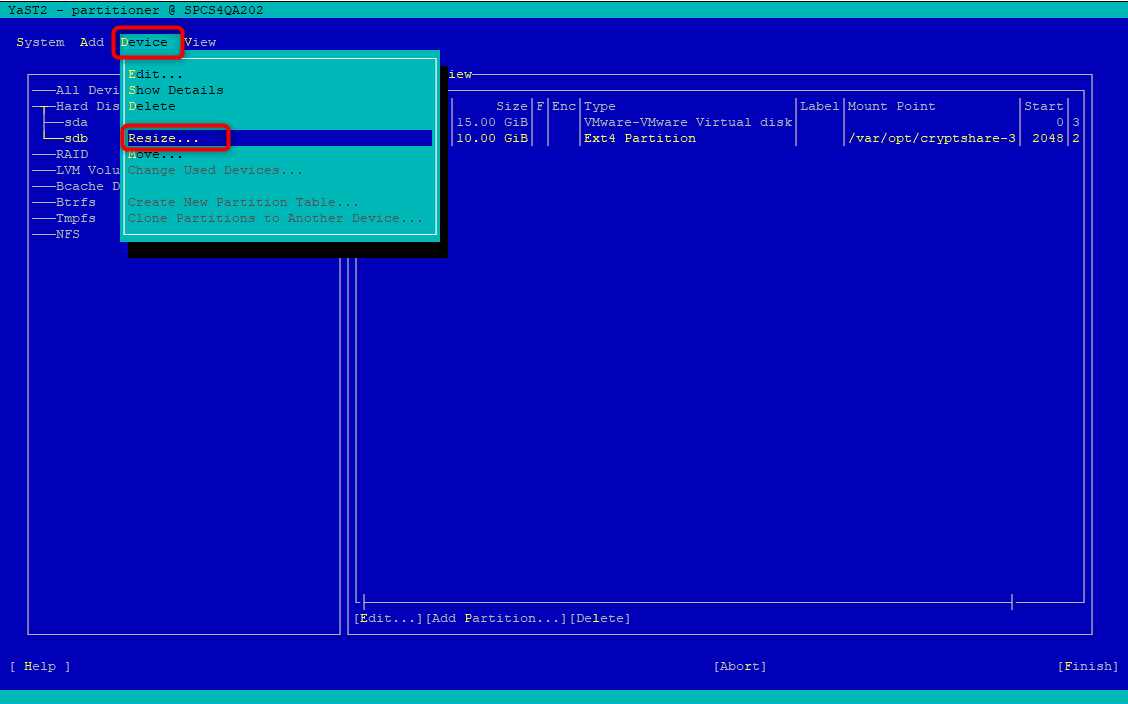Click the [Delete] button below table
The height and width of the screenshot is (704, 1128).
[x=600, y=618]
